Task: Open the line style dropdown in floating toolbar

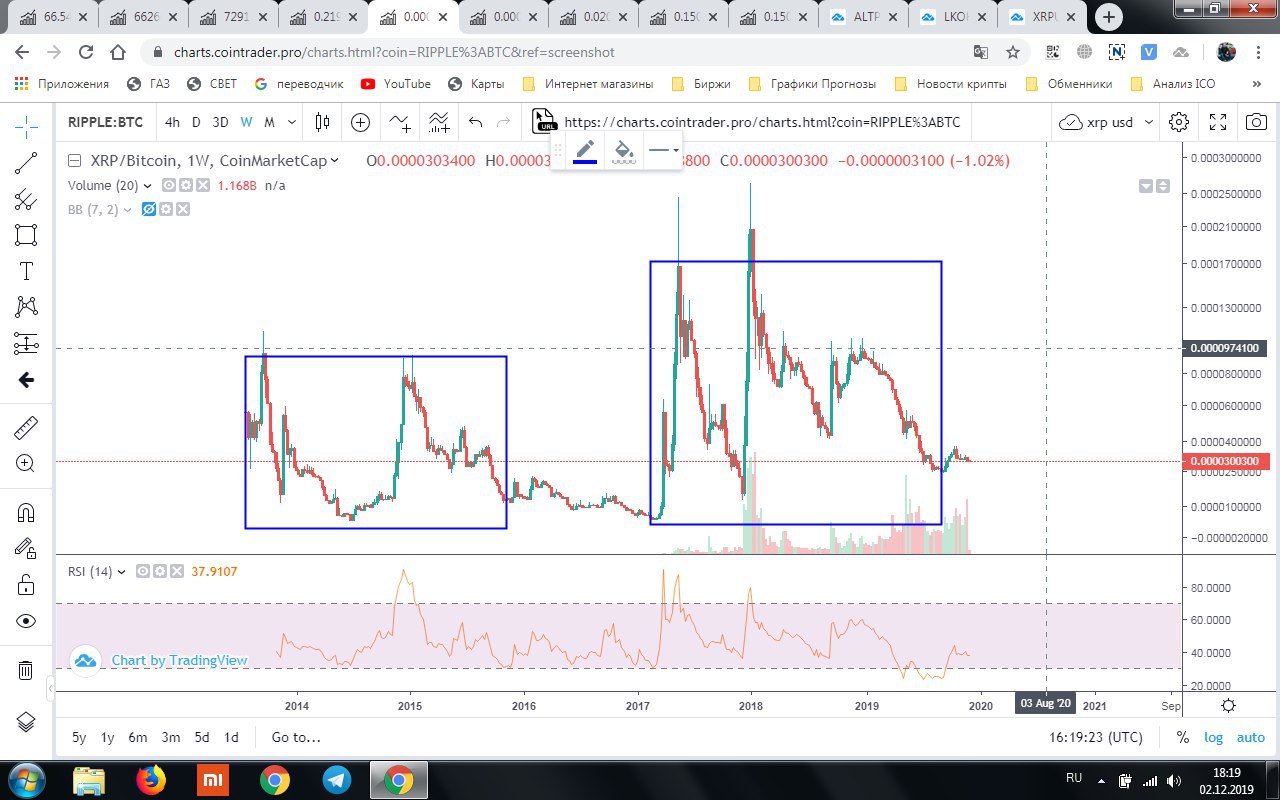Action: pyautogui.click(x=662, y=151)
